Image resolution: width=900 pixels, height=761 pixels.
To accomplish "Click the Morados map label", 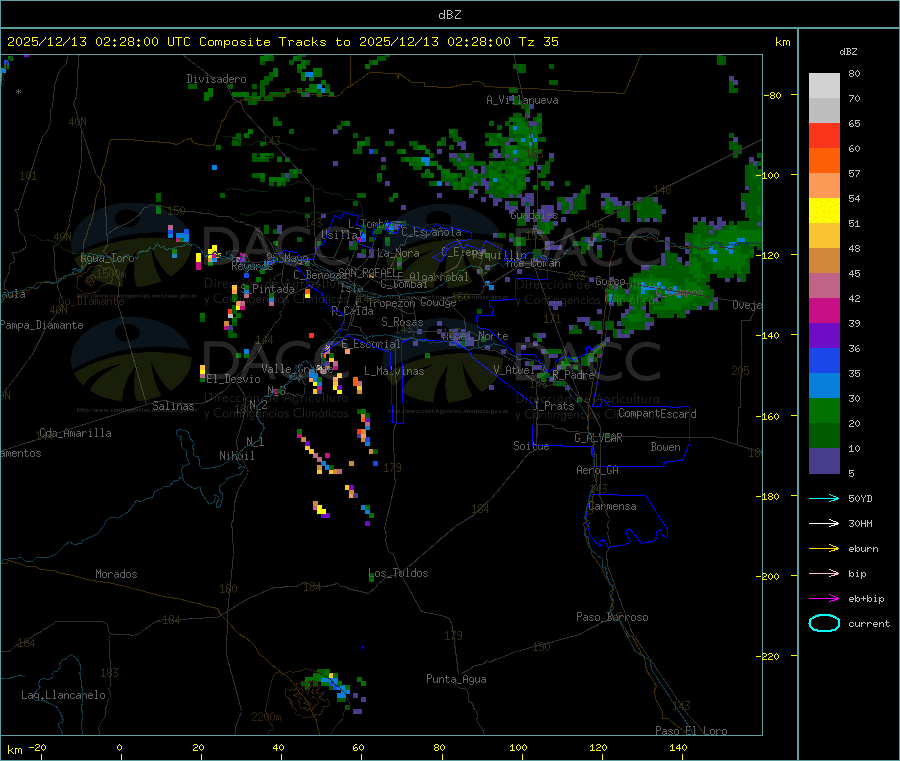I will click(x=116, y=574).
